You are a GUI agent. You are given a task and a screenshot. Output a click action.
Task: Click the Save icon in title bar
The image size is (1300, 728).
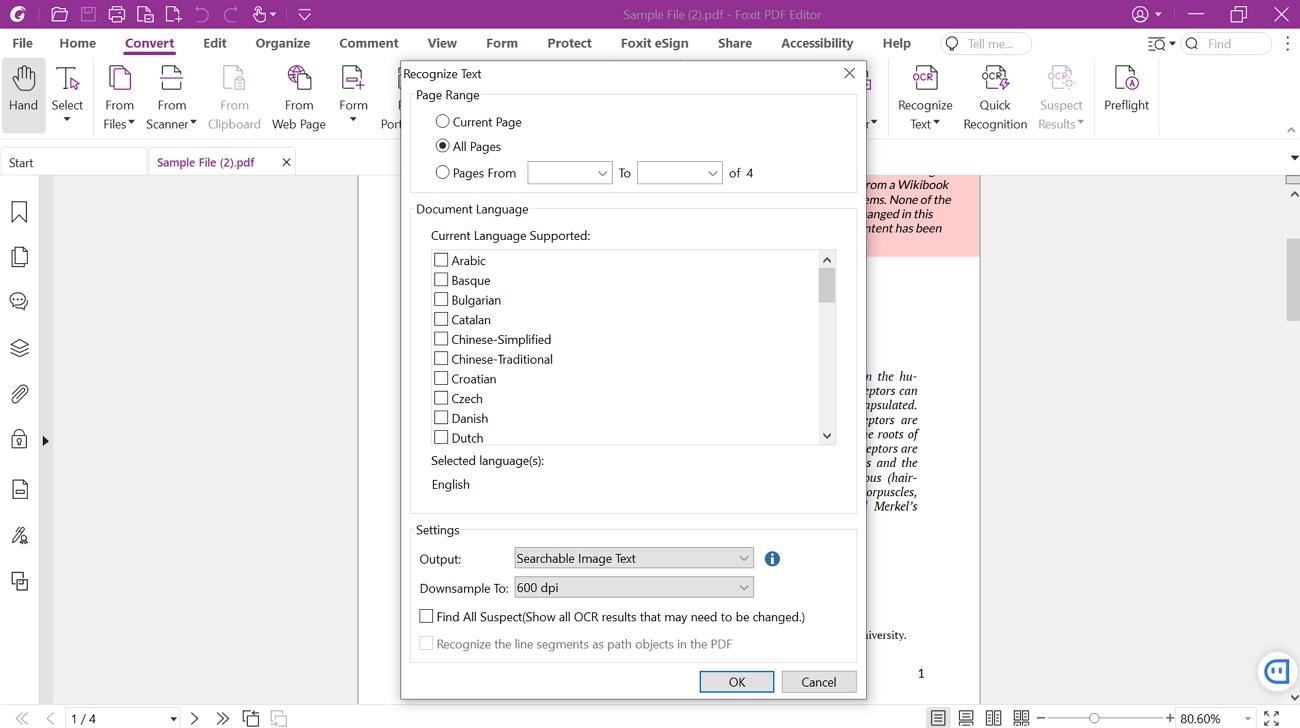click(x=88, y=15)
